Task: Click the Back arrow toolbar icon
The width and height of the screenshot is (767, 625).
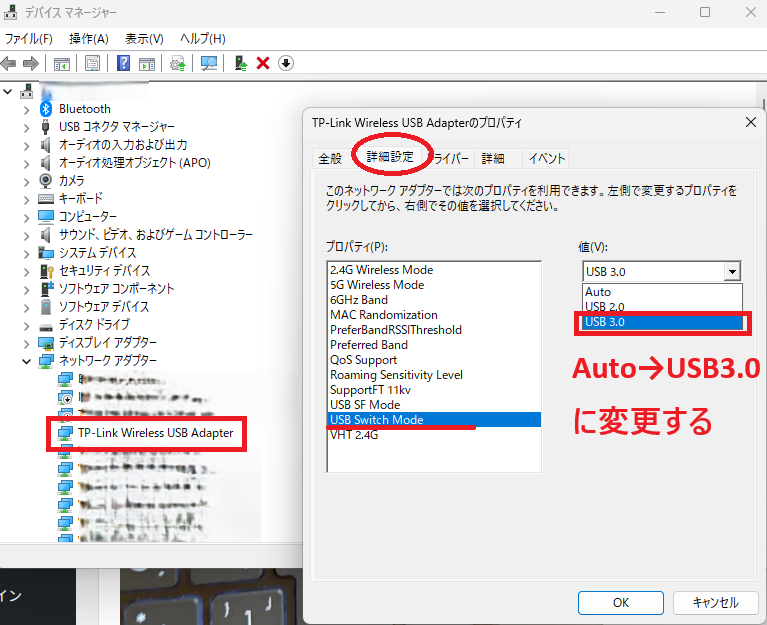Action: coord(9,63)
